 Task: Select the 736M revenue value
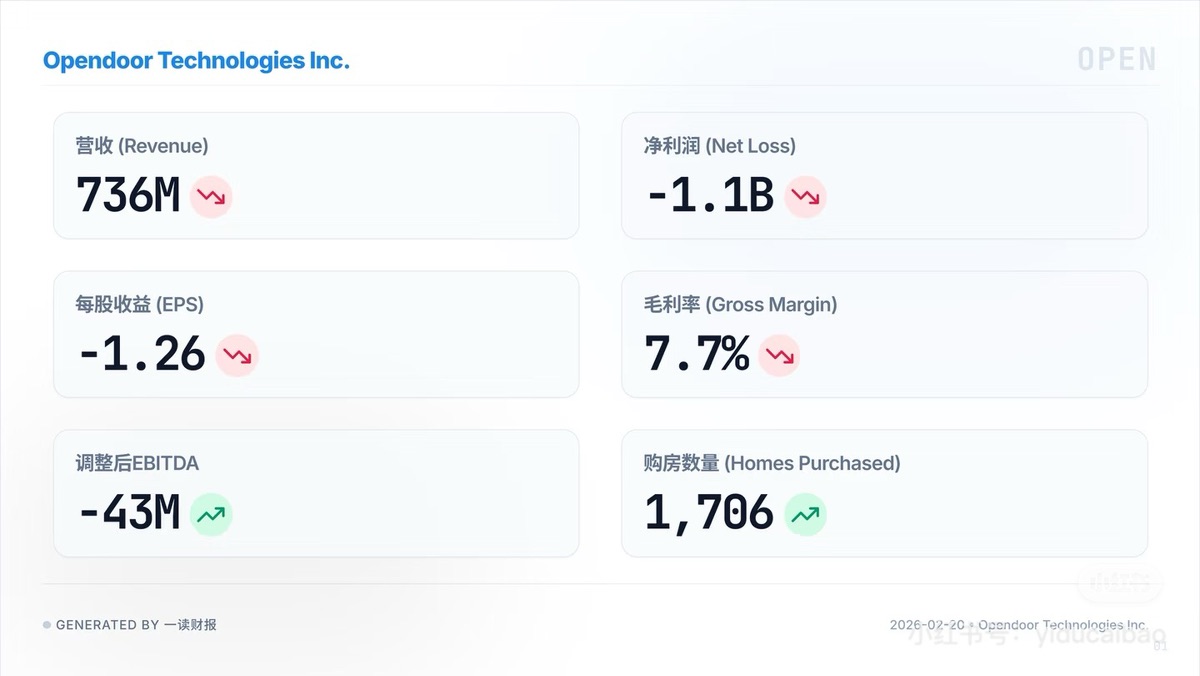click(128, 196)
